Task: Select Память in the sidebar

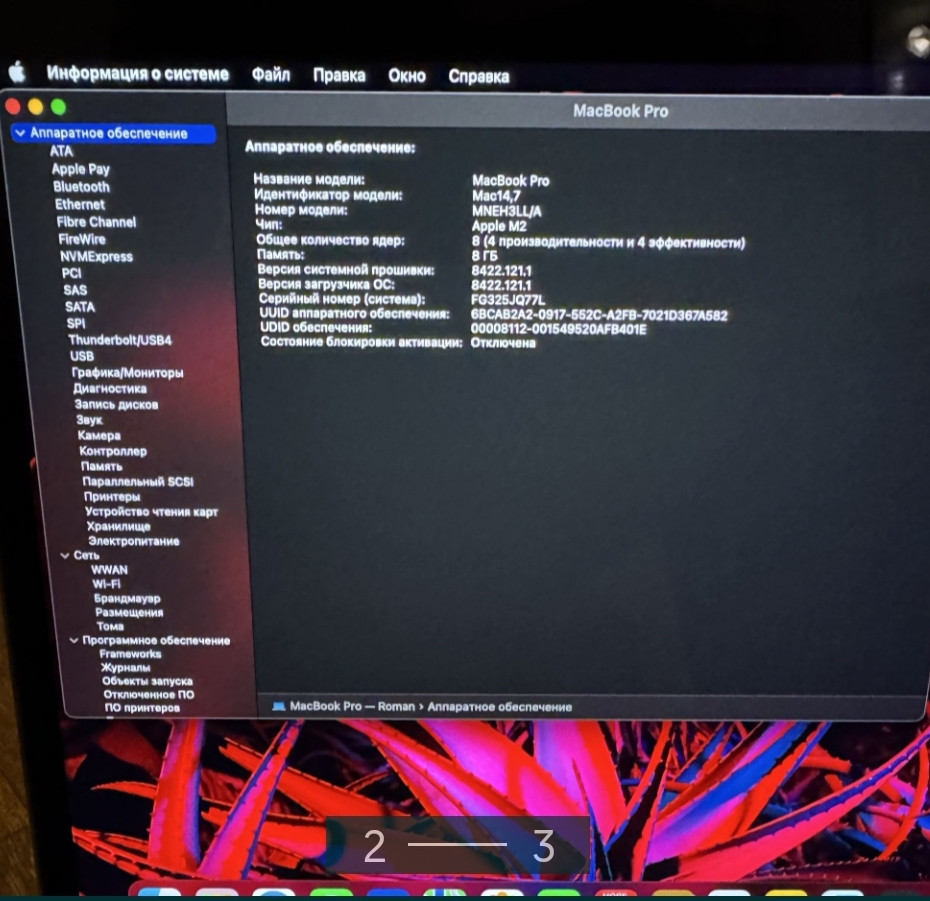Action: point(98,466)
